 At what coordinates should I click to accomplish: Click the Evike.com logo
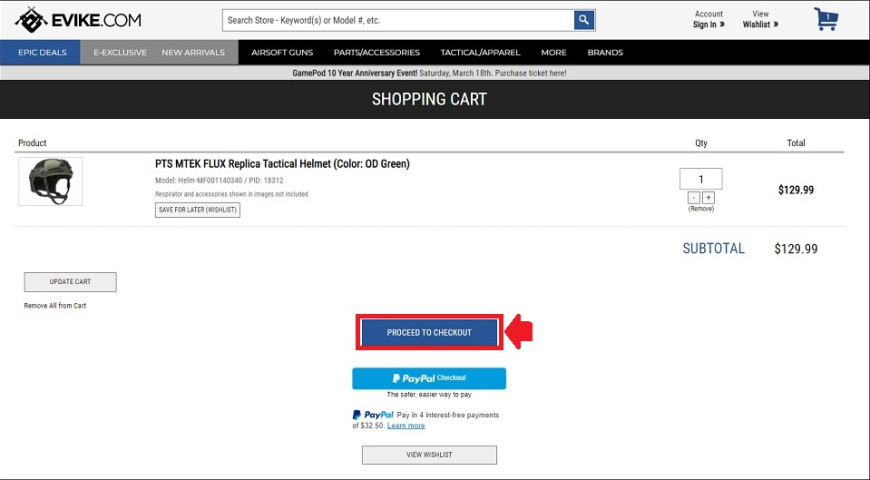pos(78,21)
